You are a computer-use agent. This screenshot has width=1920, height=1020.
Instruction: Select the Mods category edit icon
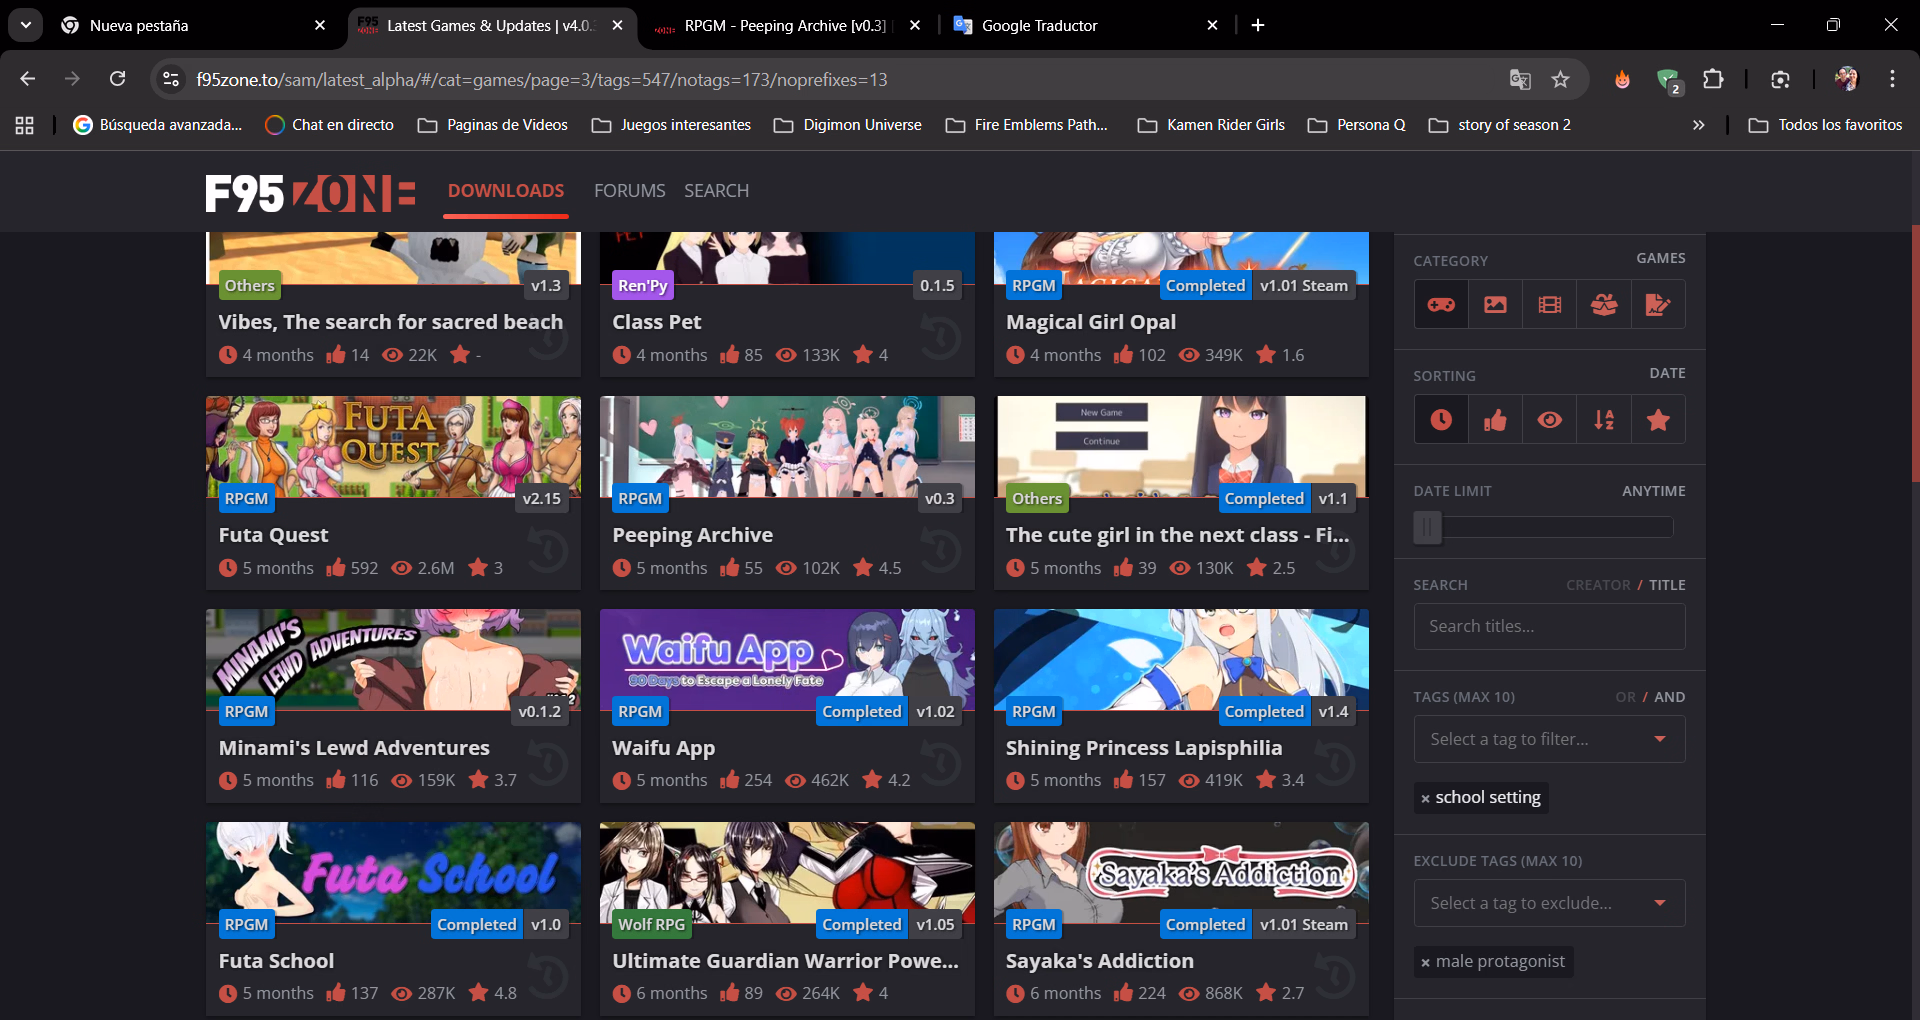[x=1658, y=305]
